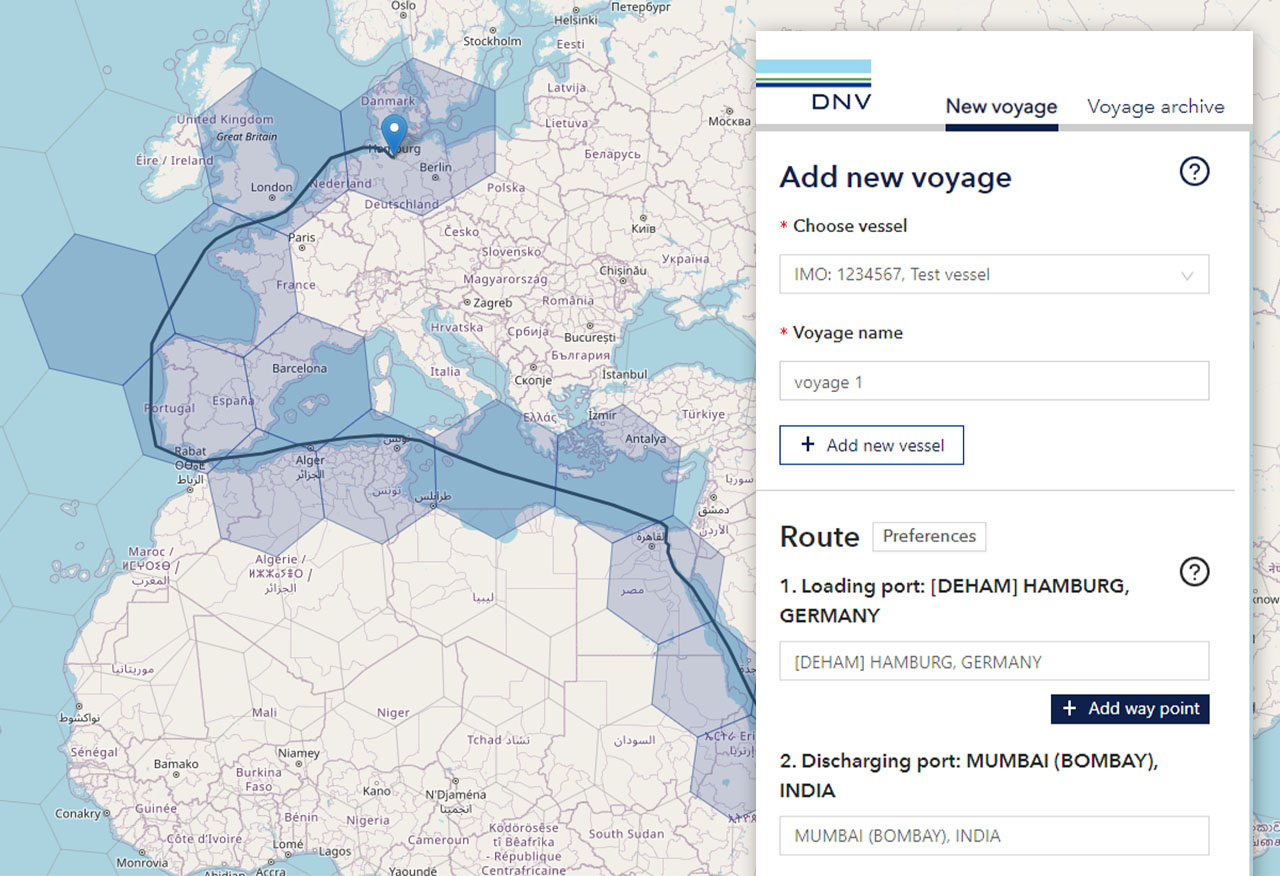Open route Preferences
The height and width of the screenshot is (876, 1280).
(x=928, y=537)
